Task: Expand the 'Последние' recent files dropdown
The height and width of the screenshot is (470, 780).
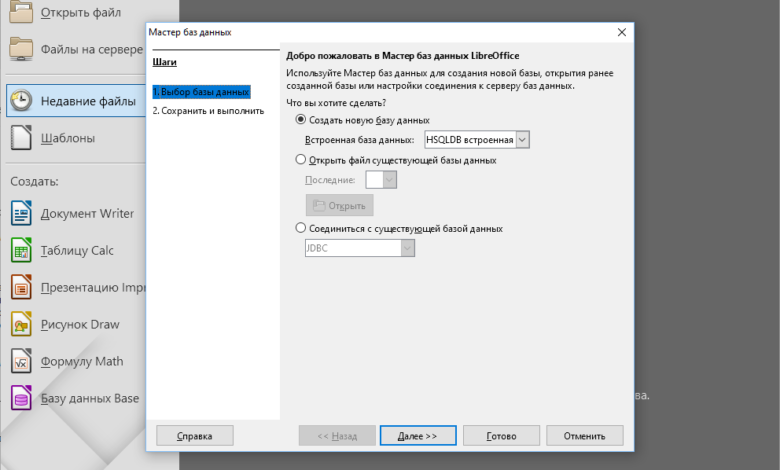Action: click(x=390, y=180)
